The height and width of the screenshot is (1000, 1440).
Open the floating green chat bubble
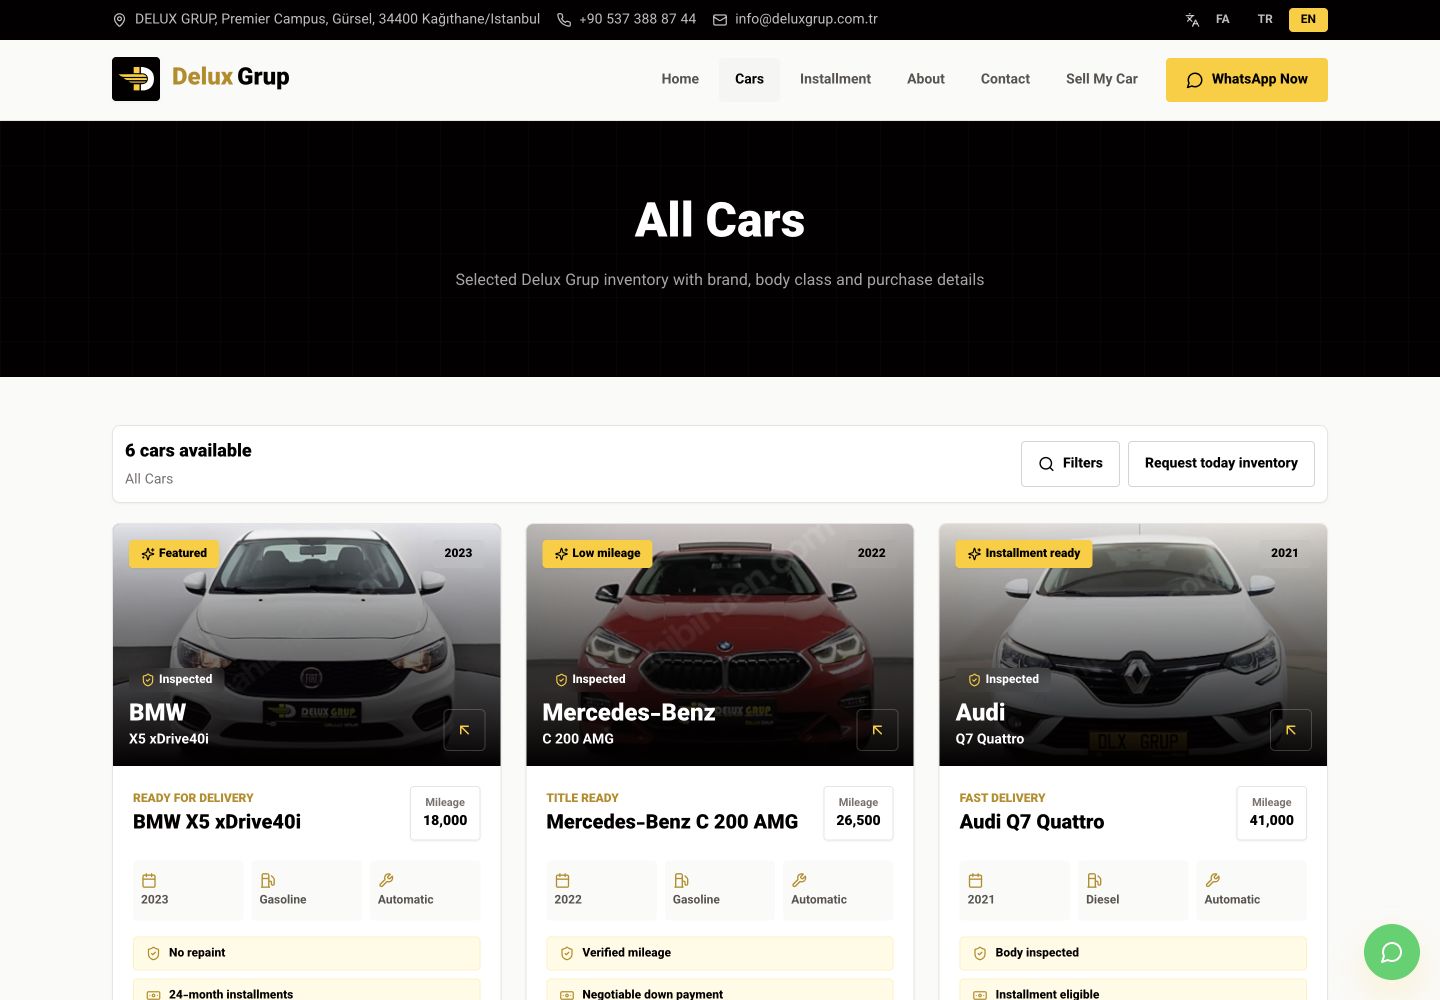pyautogui.click(x=1392, y=952)
